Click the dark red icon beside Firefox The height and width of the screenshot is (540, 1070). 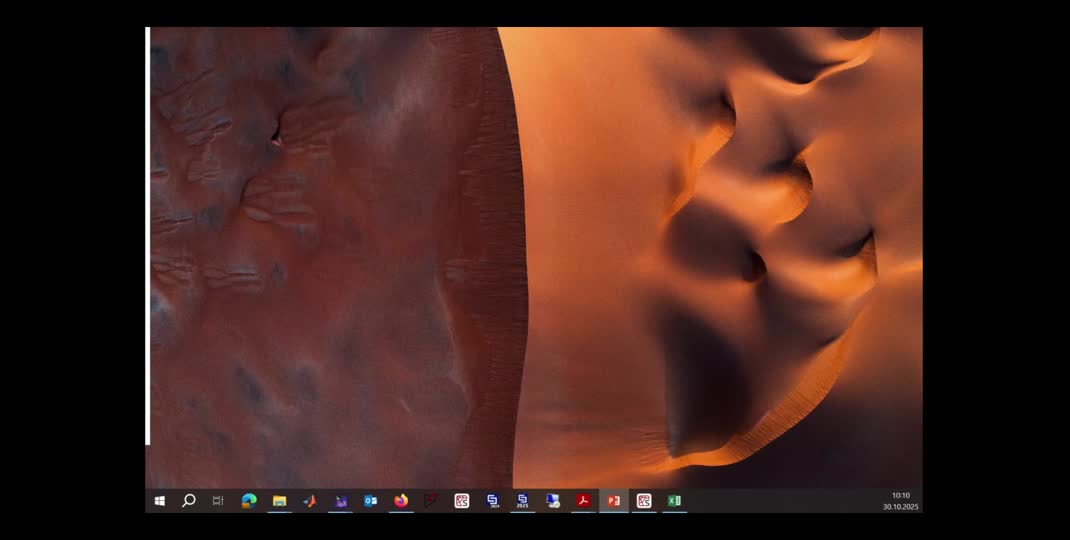point(431,501)
